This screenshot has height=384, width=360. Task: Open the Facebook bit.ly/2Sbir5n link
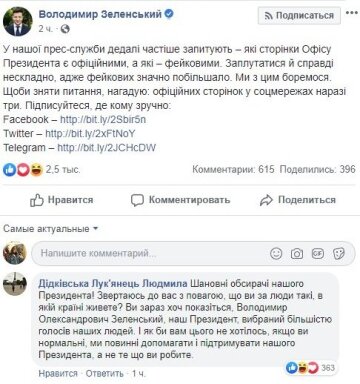click(x=103, y=119)
